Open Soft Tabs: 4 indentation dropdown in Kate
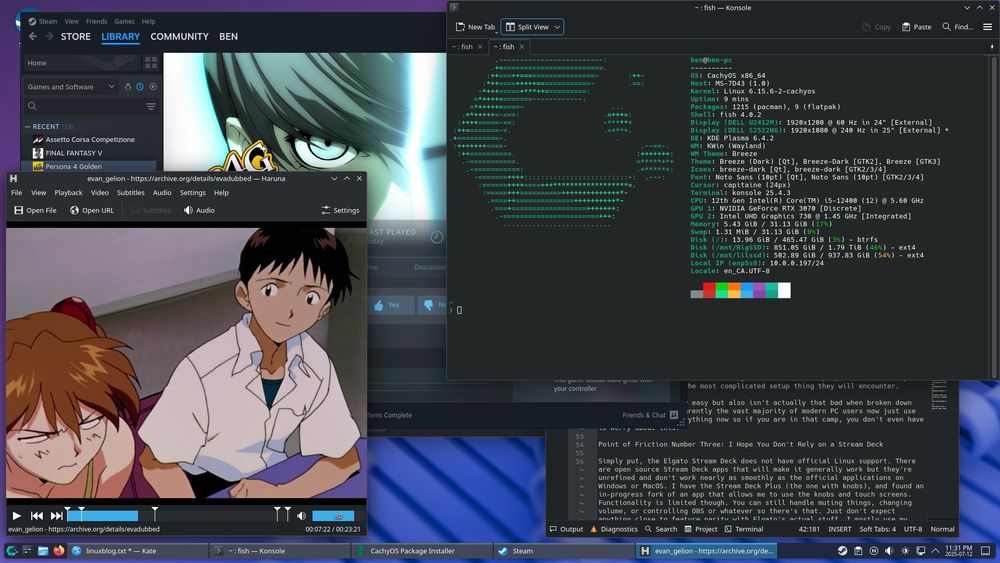Image resolution: width=1000 pixels, height=563 pixels. 877,529
